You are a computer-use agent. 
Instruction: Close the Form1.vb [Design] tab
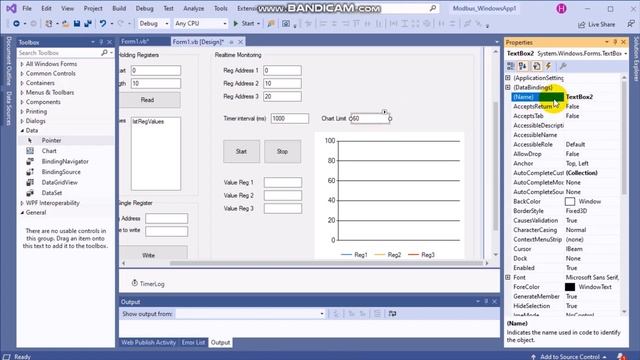(x=241, y=42)
